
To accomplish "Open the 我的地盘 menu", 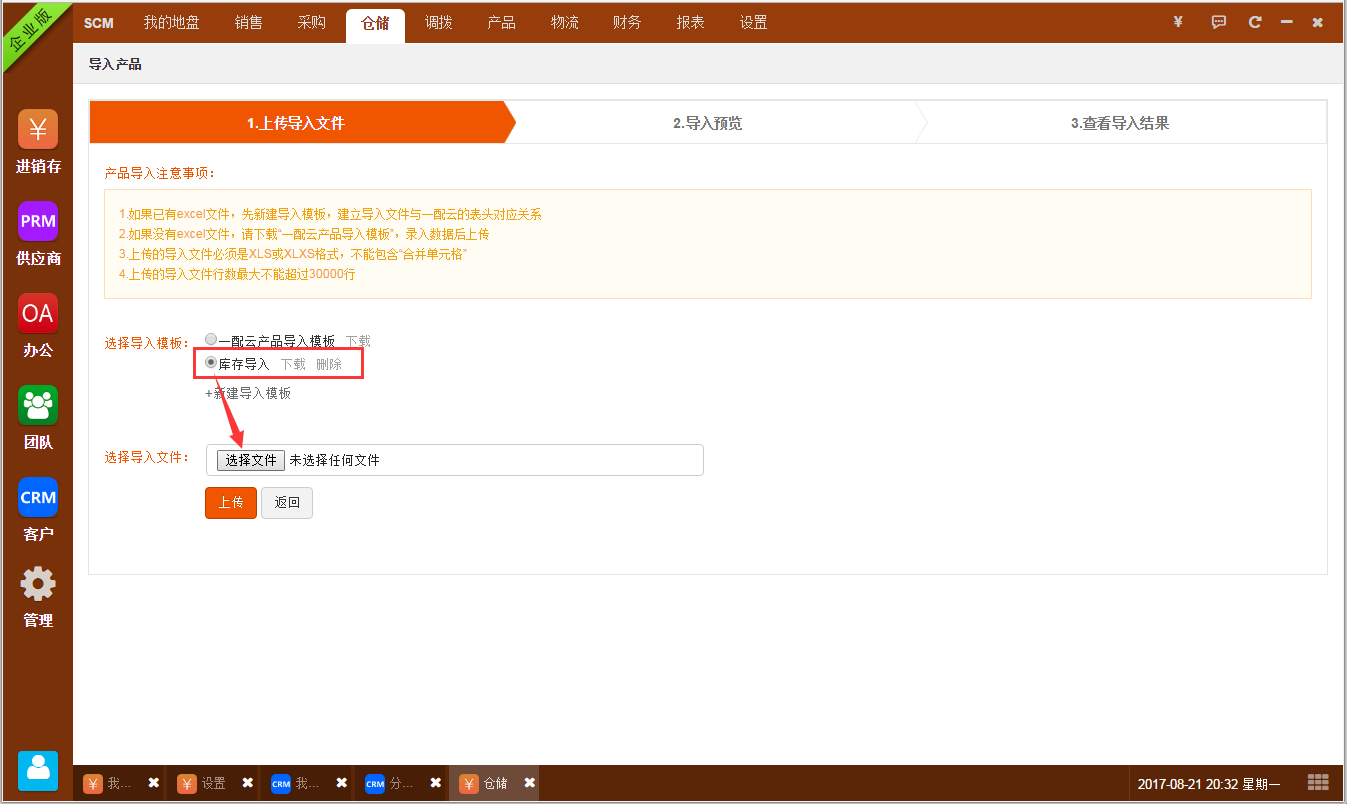I will [x=172, y=22].
